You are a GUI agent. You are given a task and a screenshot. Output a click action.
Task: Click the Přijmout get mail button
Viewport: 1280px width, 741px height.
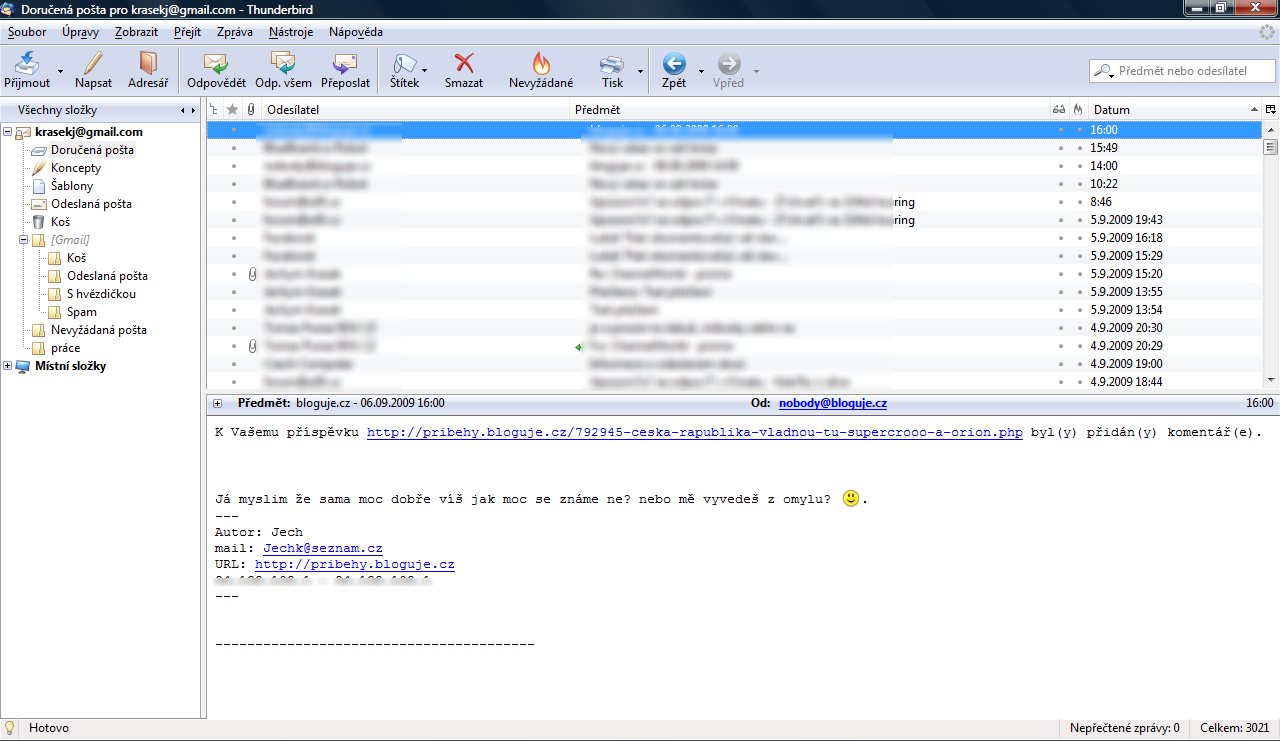27,70
